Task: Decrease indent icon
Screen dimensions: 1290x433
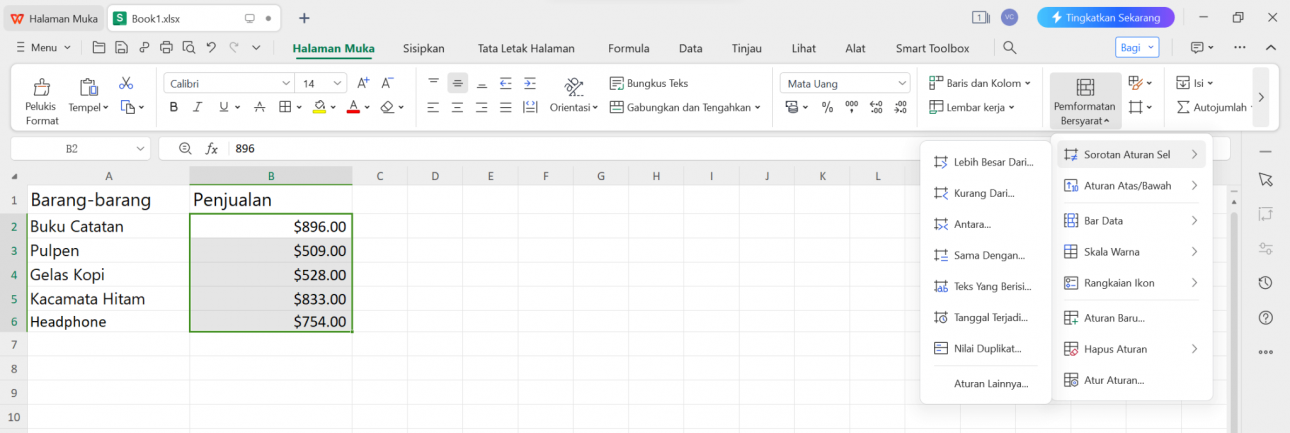Action: click(506, 83)
